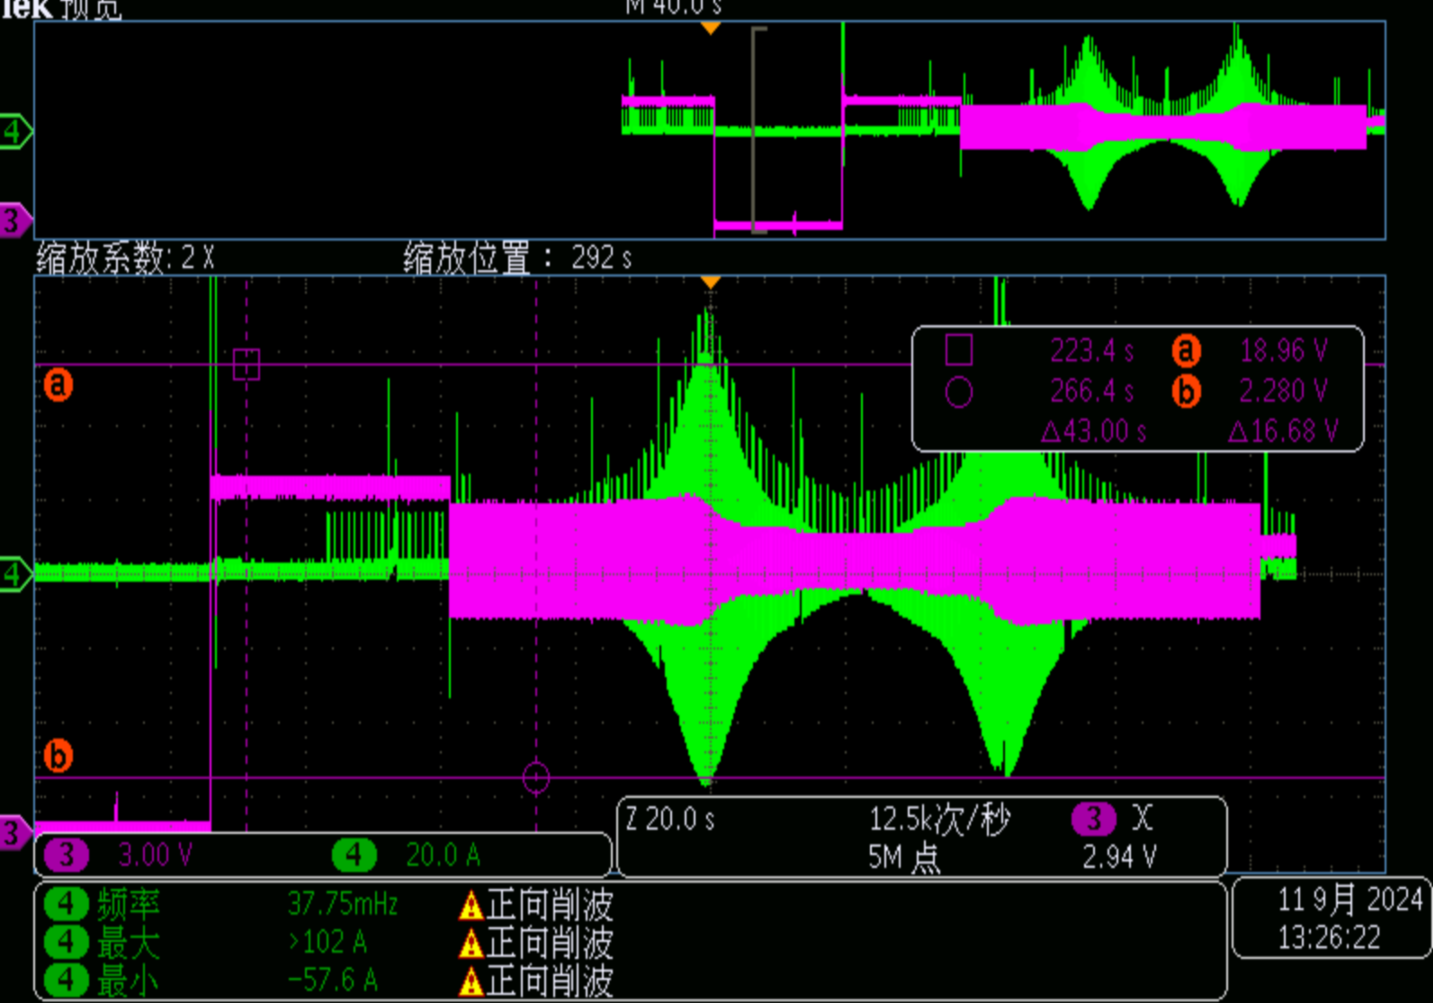The height and width of the screenshot is (1004, 1434).
Task: Click the magenta channel 3 marker in overview
Action: point(14,220)
